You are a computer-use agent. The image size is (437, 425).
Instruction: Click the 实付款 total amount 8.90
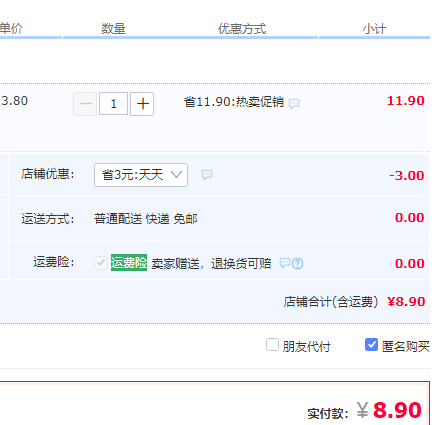(x=397, y=410)
